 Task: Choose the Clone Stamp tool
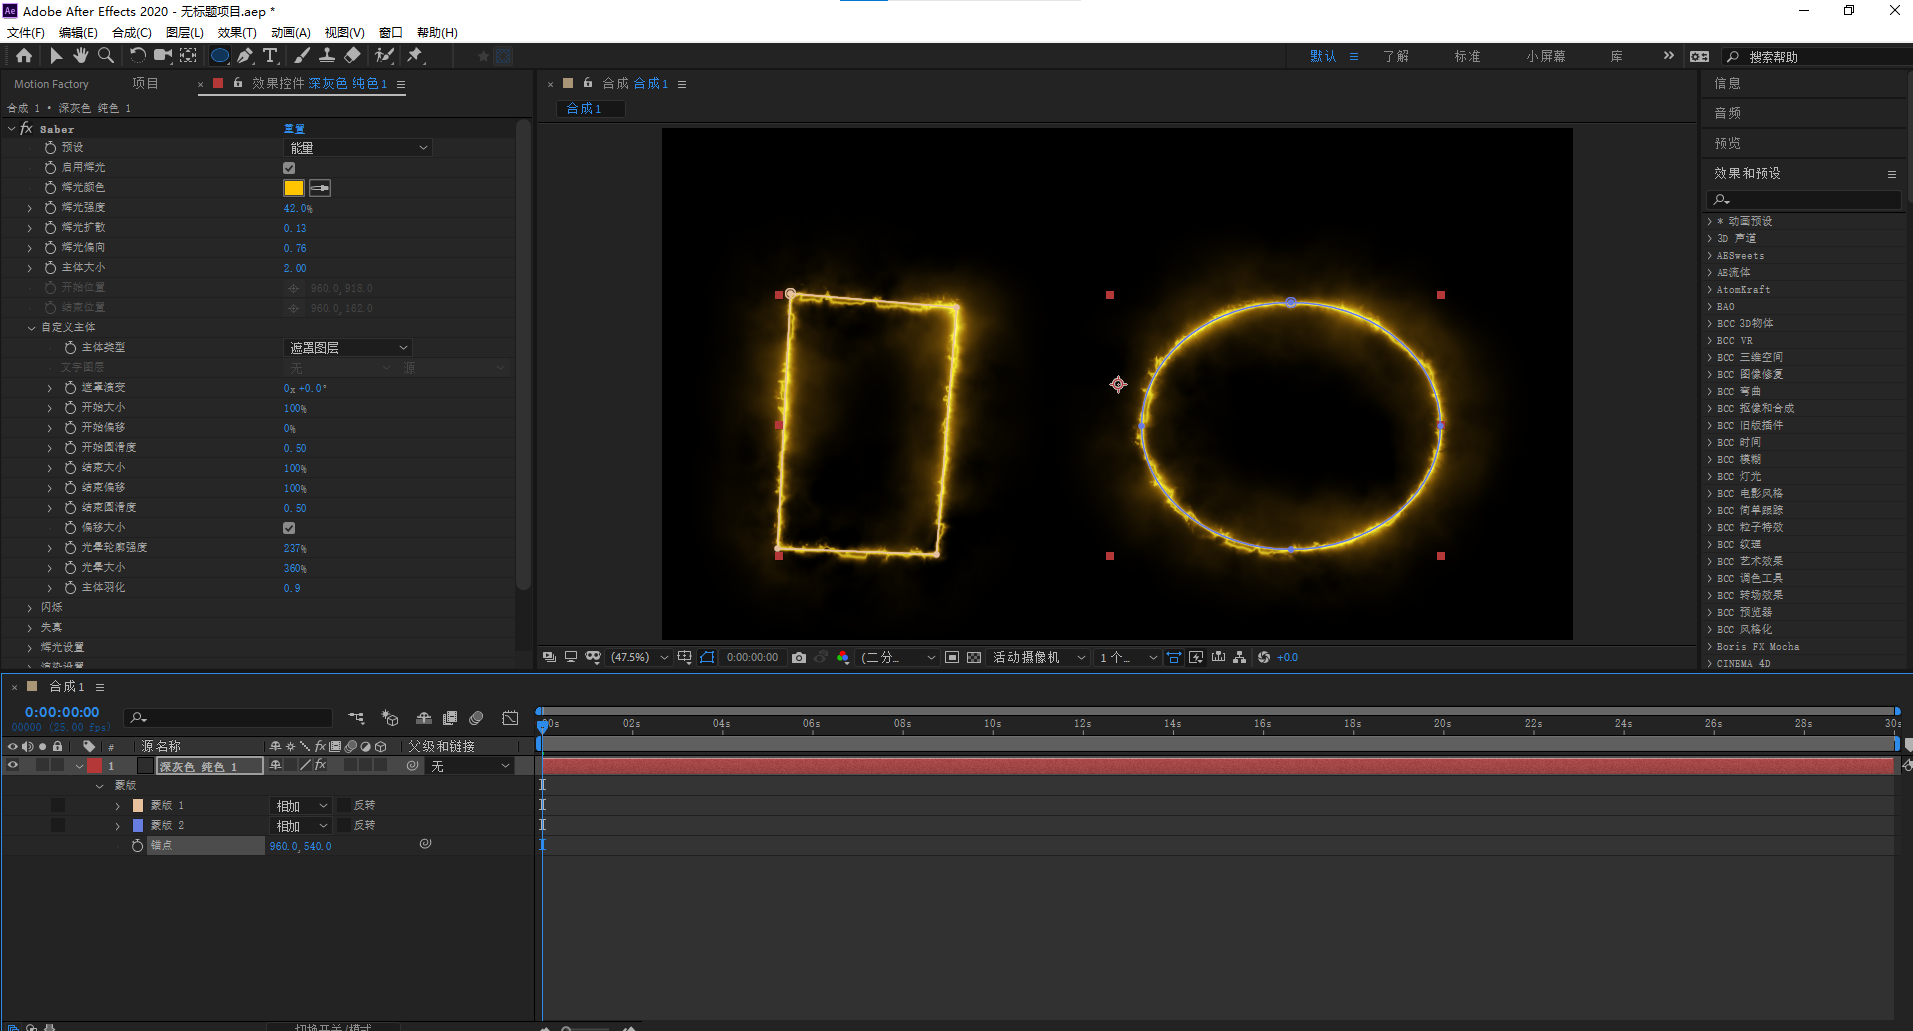click(327, 56)
